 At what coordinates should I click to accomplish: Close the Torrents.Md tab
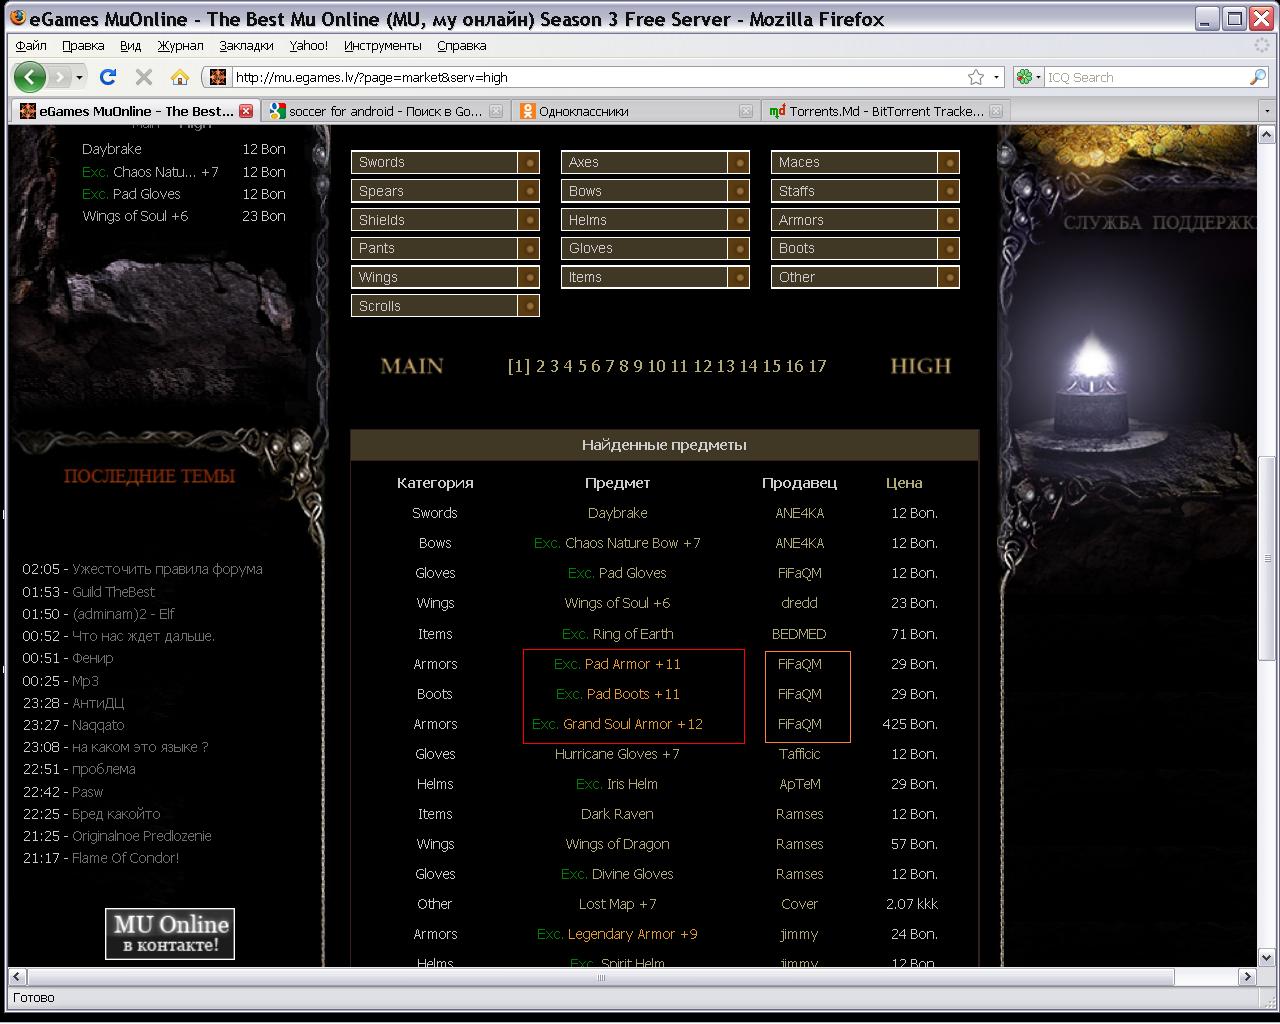[997, 111]
